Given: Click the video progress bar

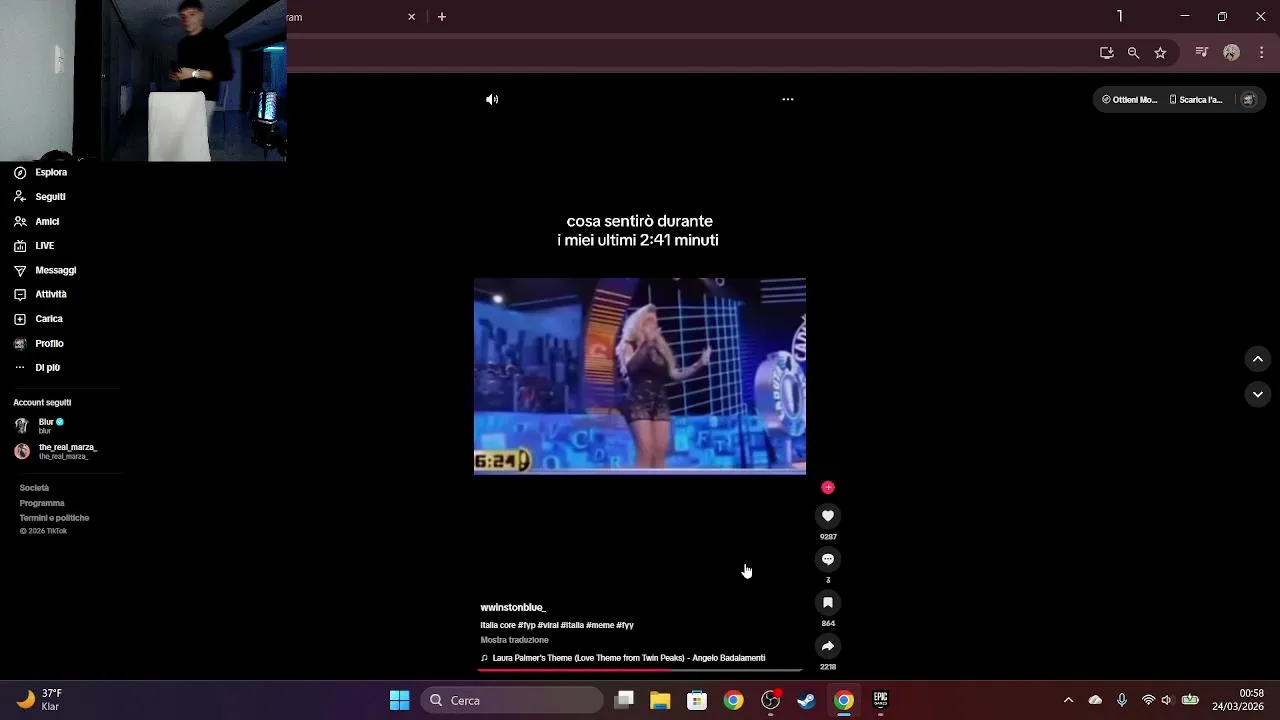Looking at the screenshot, I should (640, 670).
